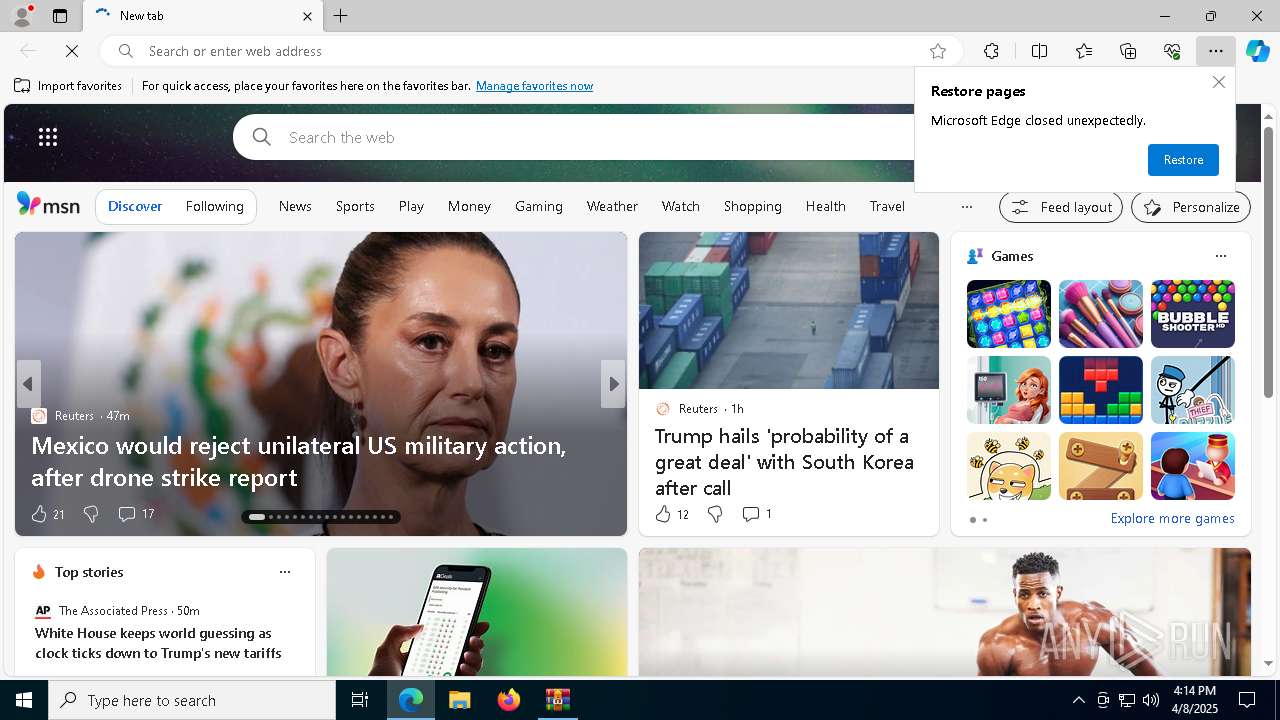
Task: Click Manage favorites now link
Action: click(534, 86)
